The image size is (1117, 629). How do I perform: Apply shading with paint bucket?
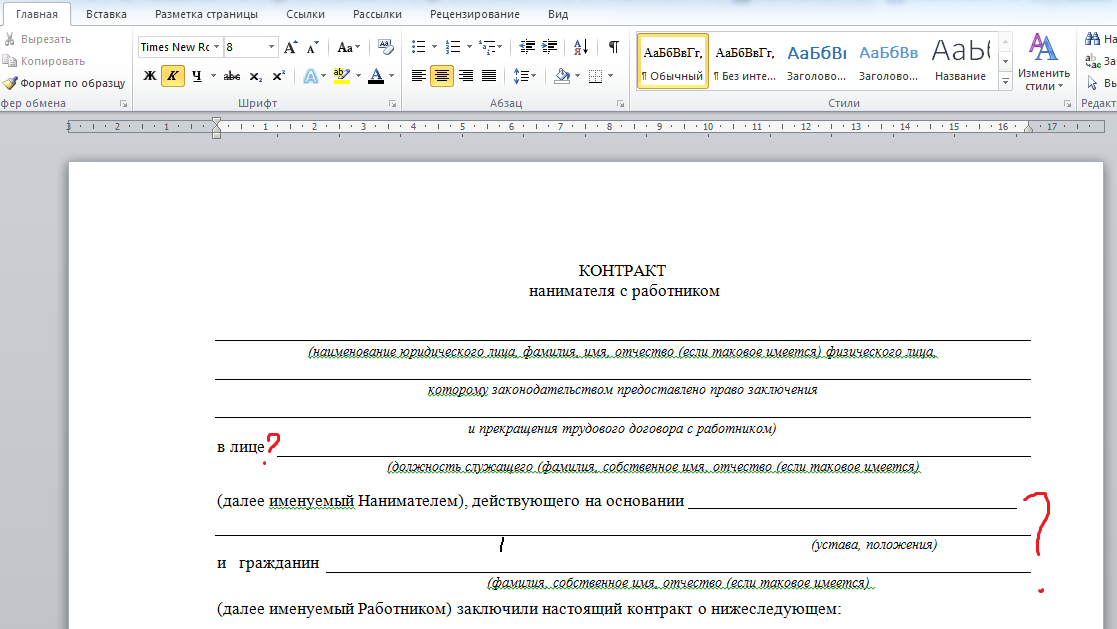(562, 76)
